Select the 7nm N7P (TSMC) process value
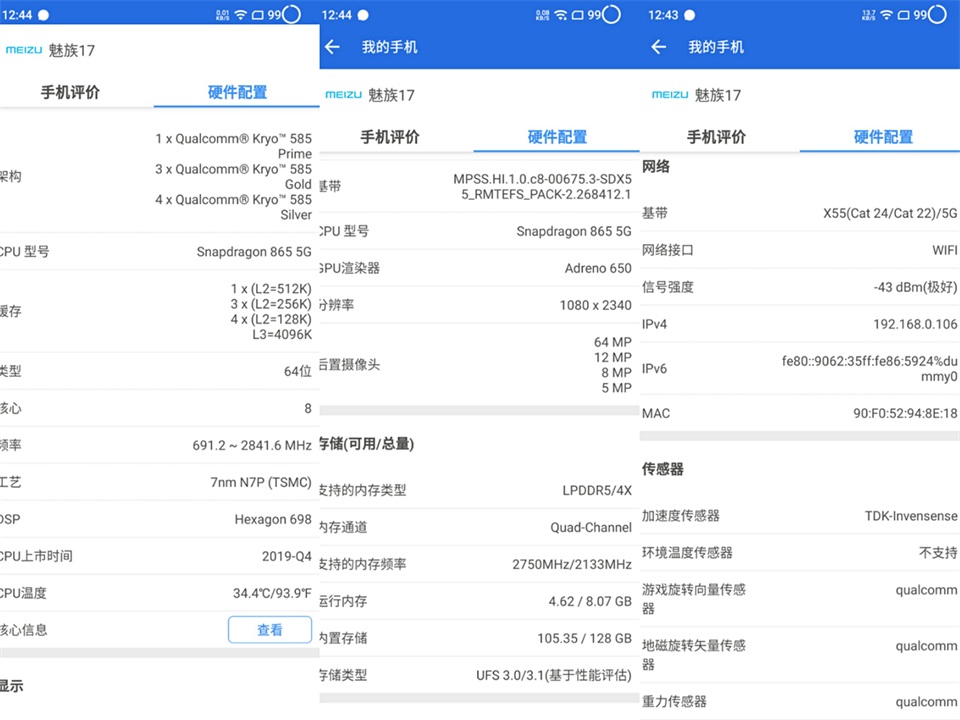The width and height of the screenshot is (960, 720). click(x=261, y=482)
